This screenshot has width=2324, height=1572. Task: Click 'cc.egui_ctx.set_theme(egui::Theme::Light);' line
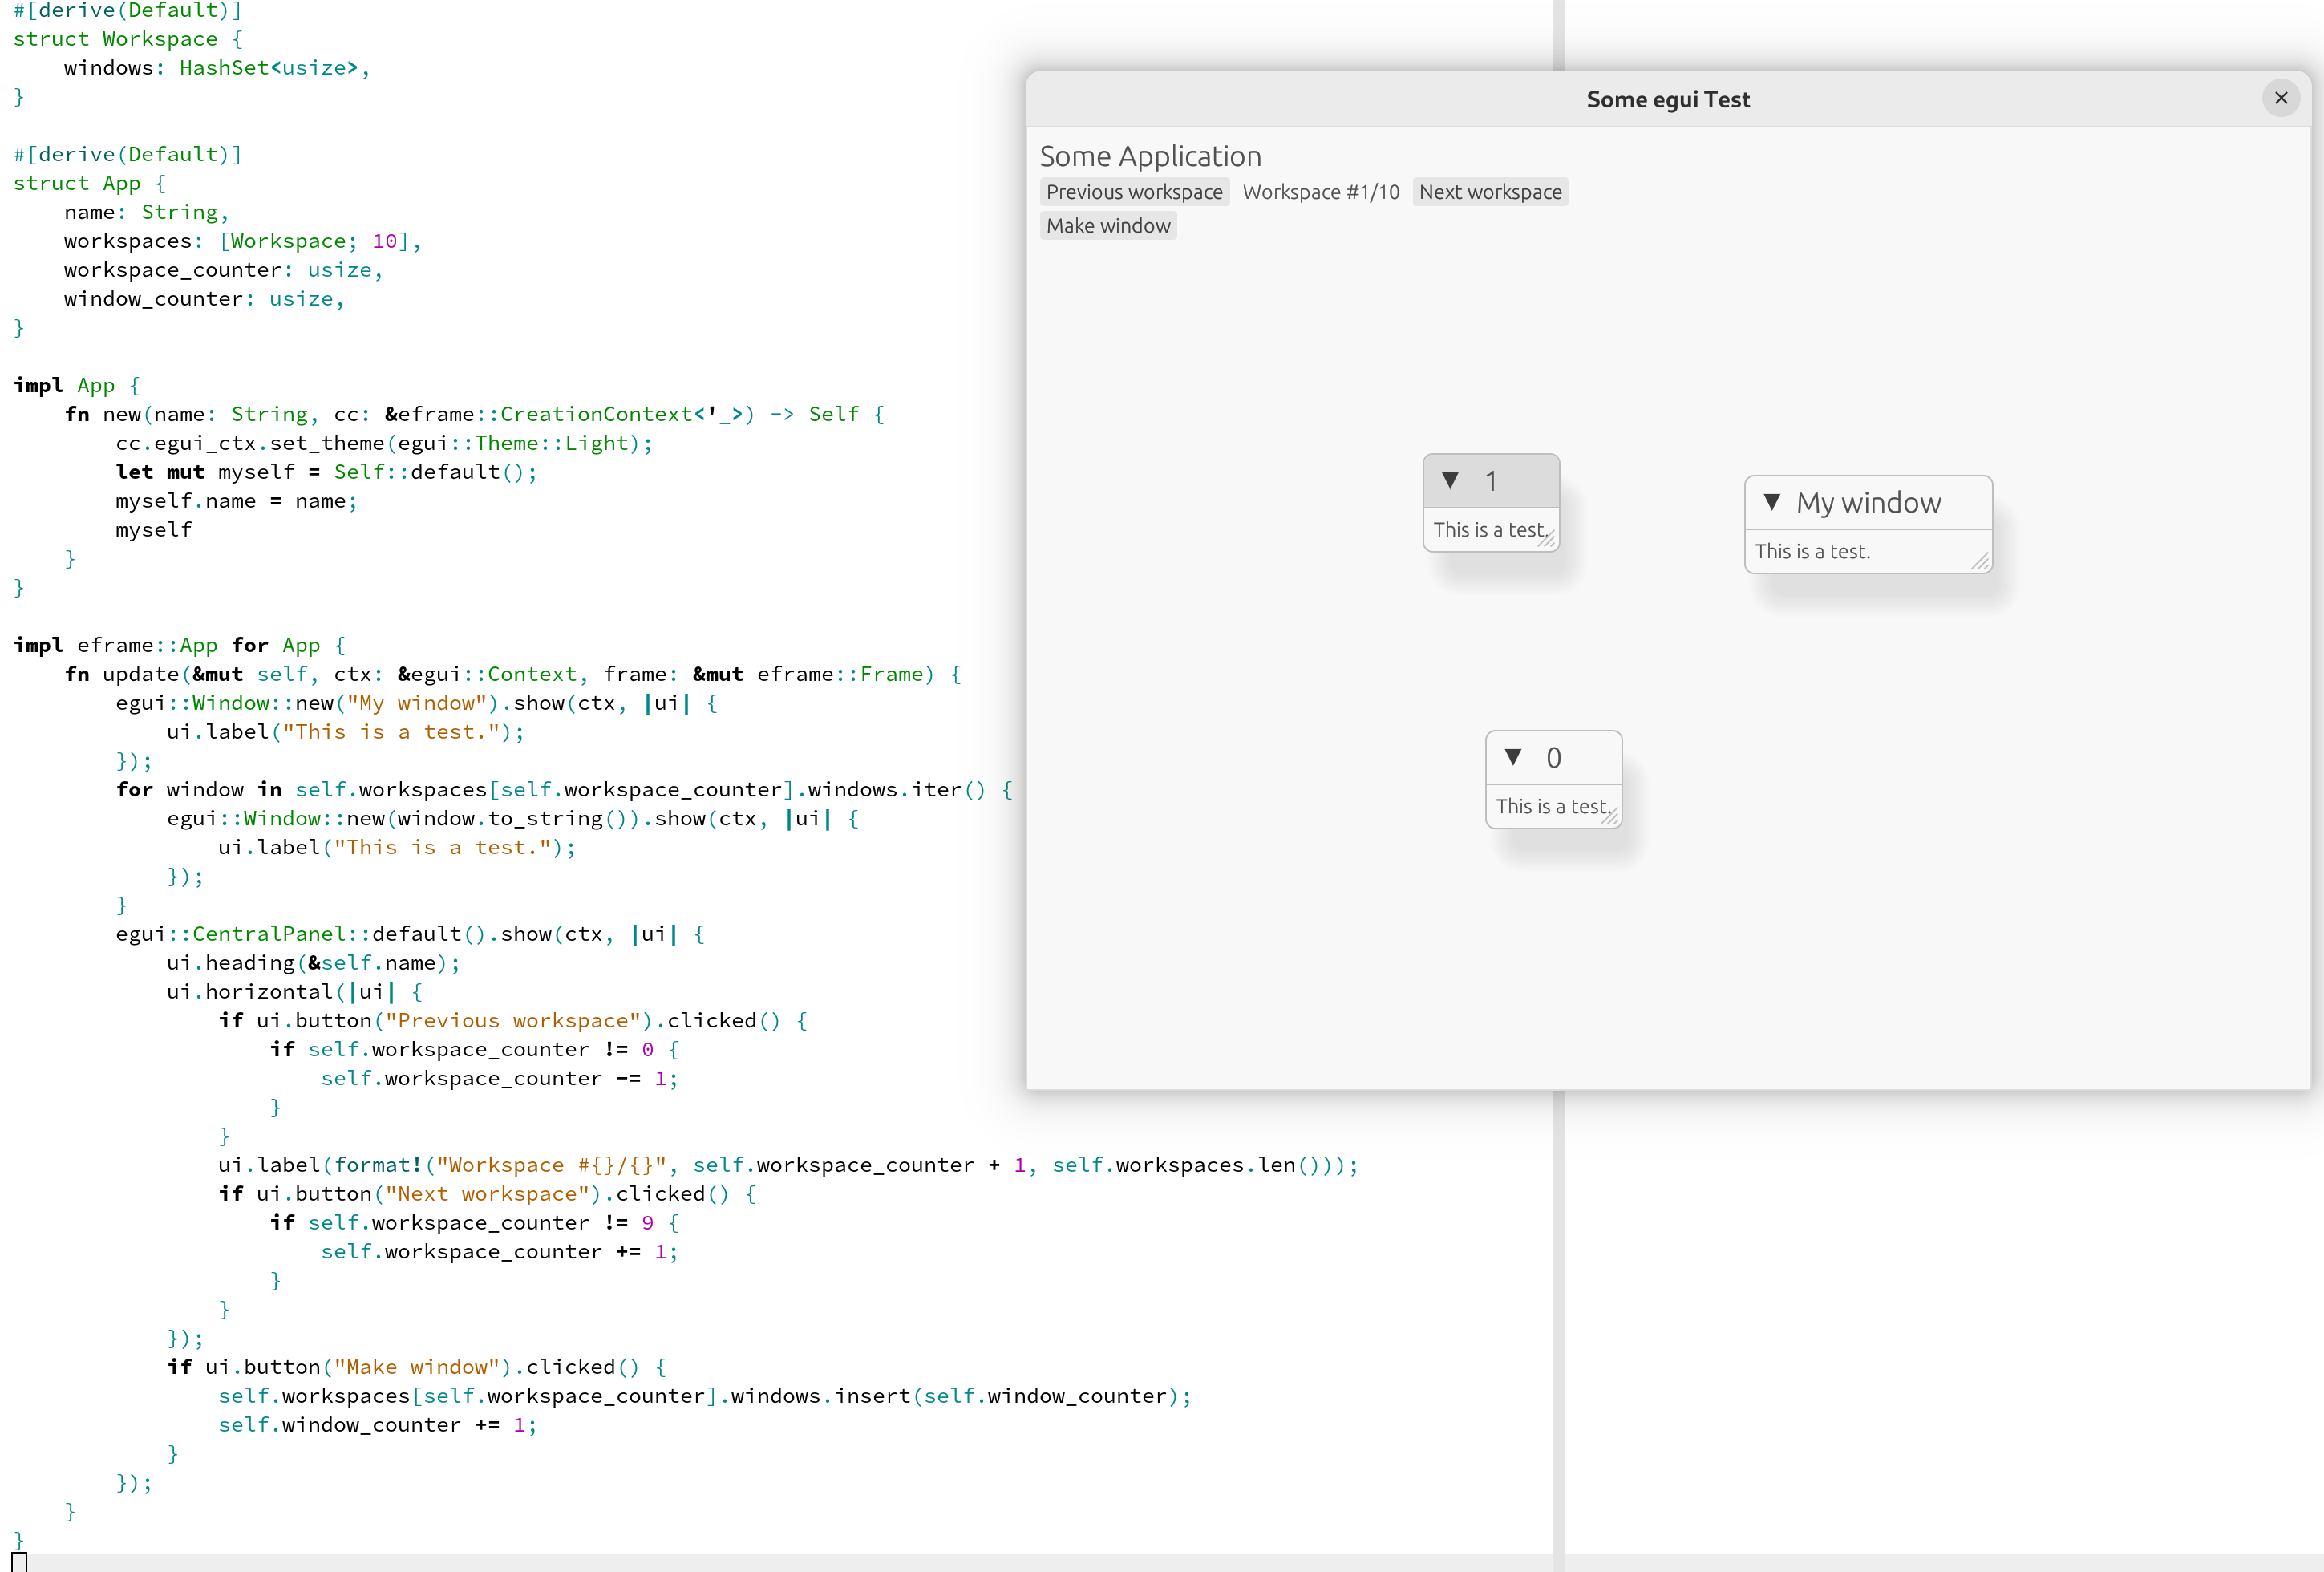coord(384,443)
